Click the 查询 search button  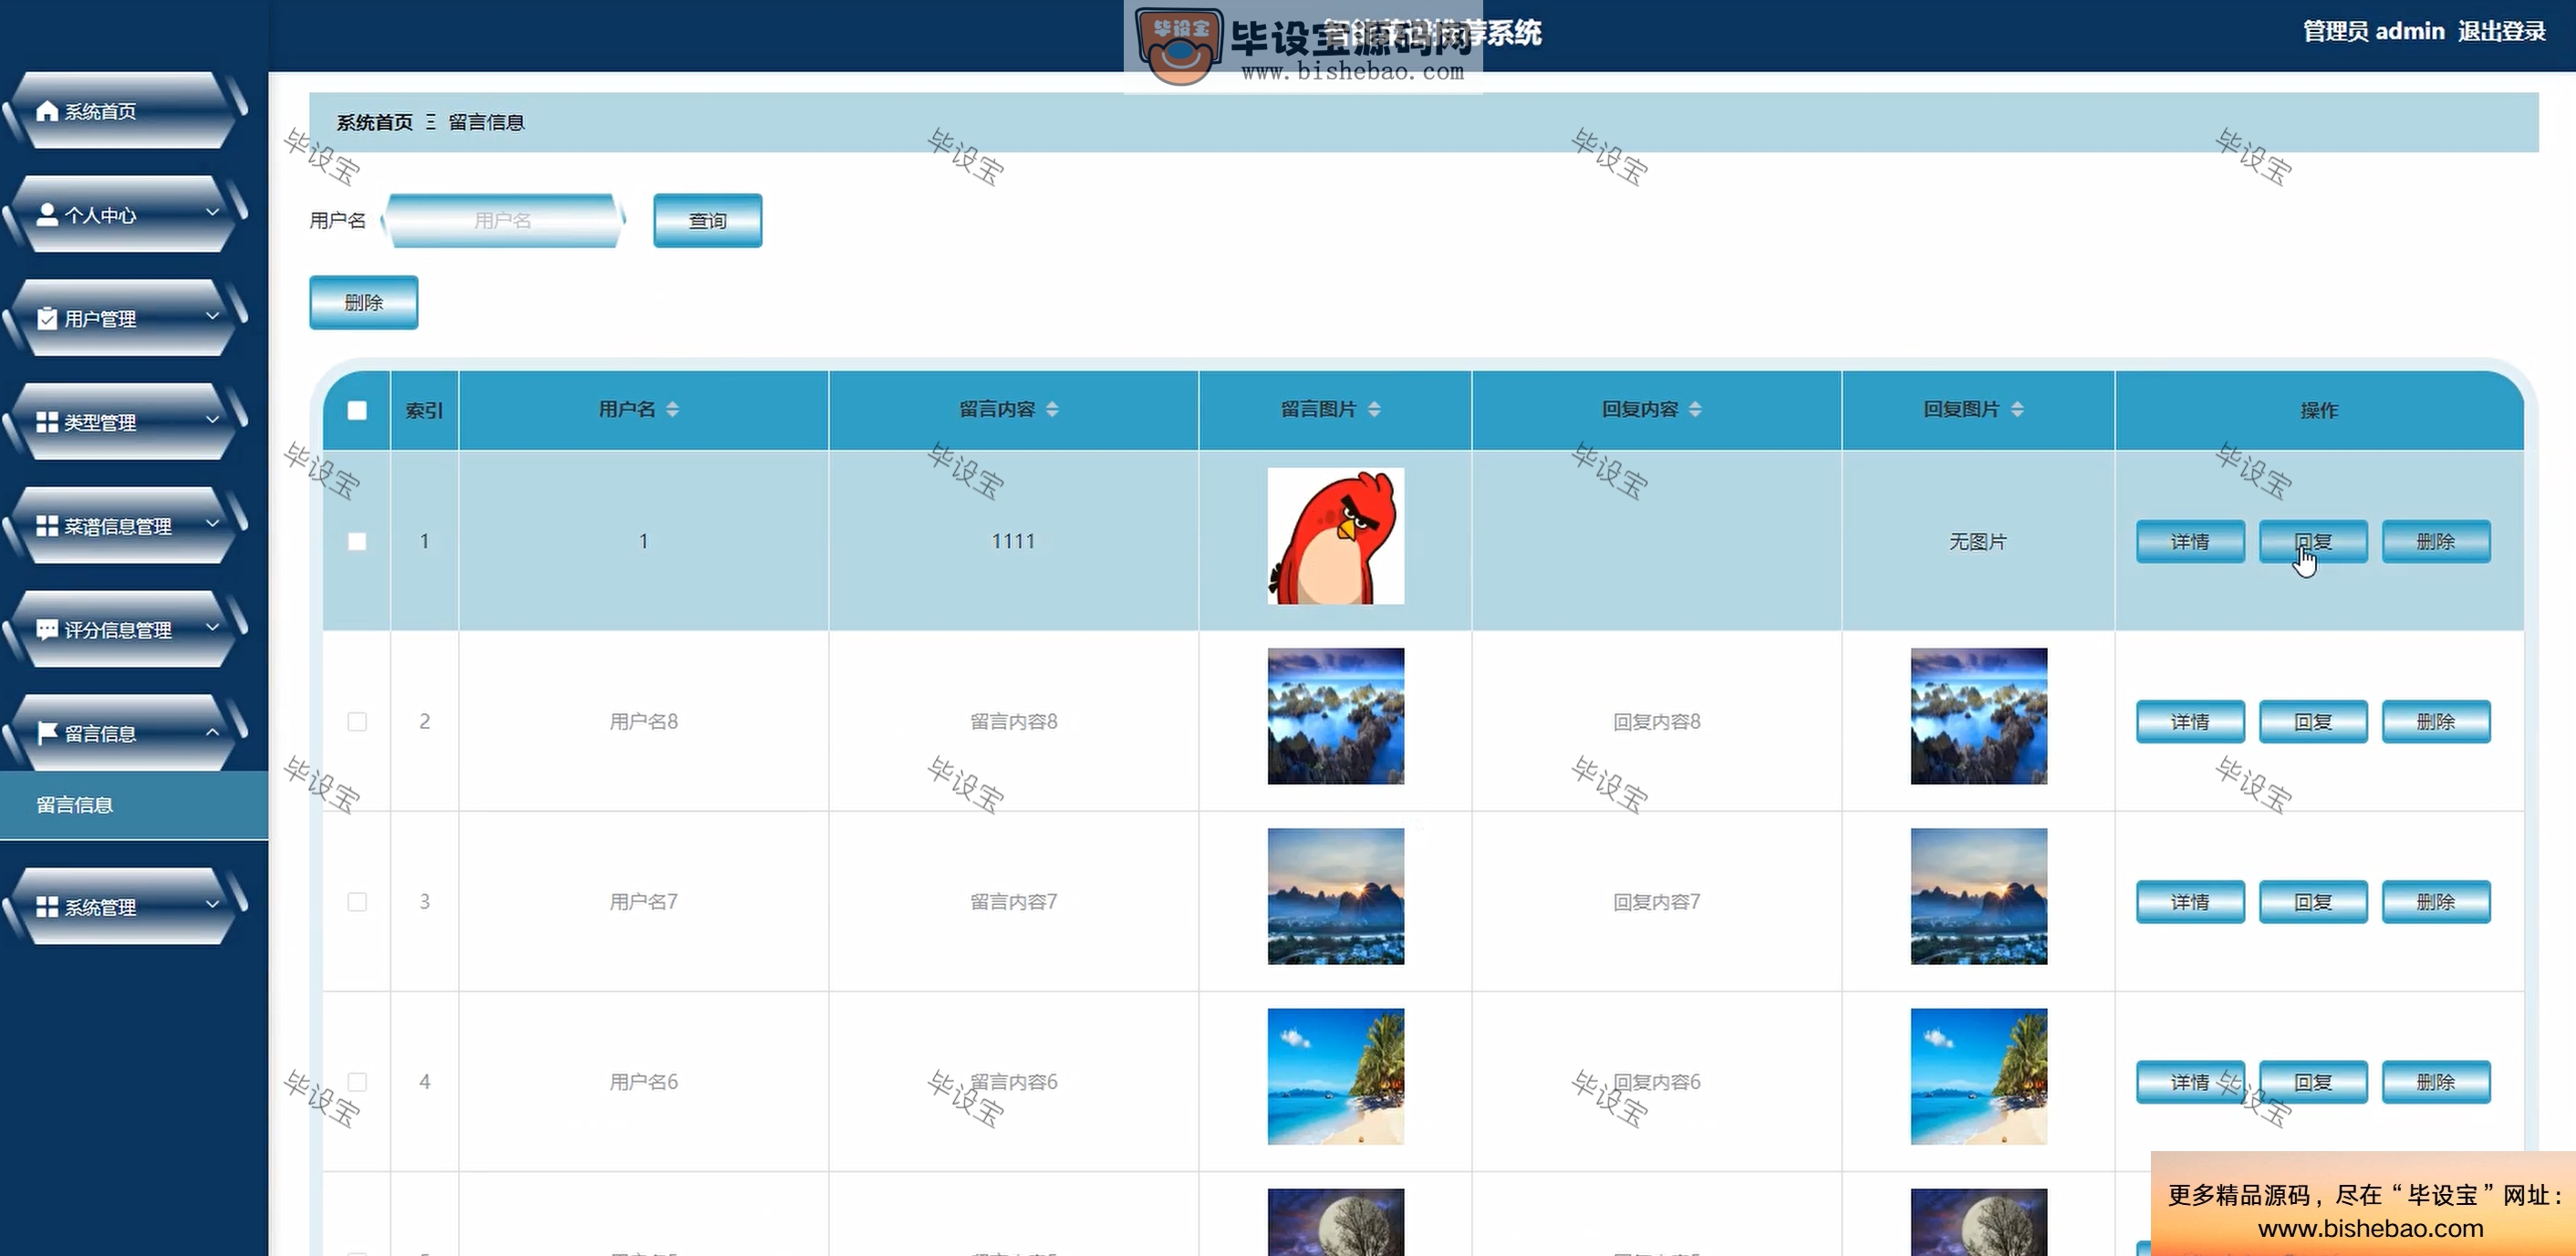(707, 220)
